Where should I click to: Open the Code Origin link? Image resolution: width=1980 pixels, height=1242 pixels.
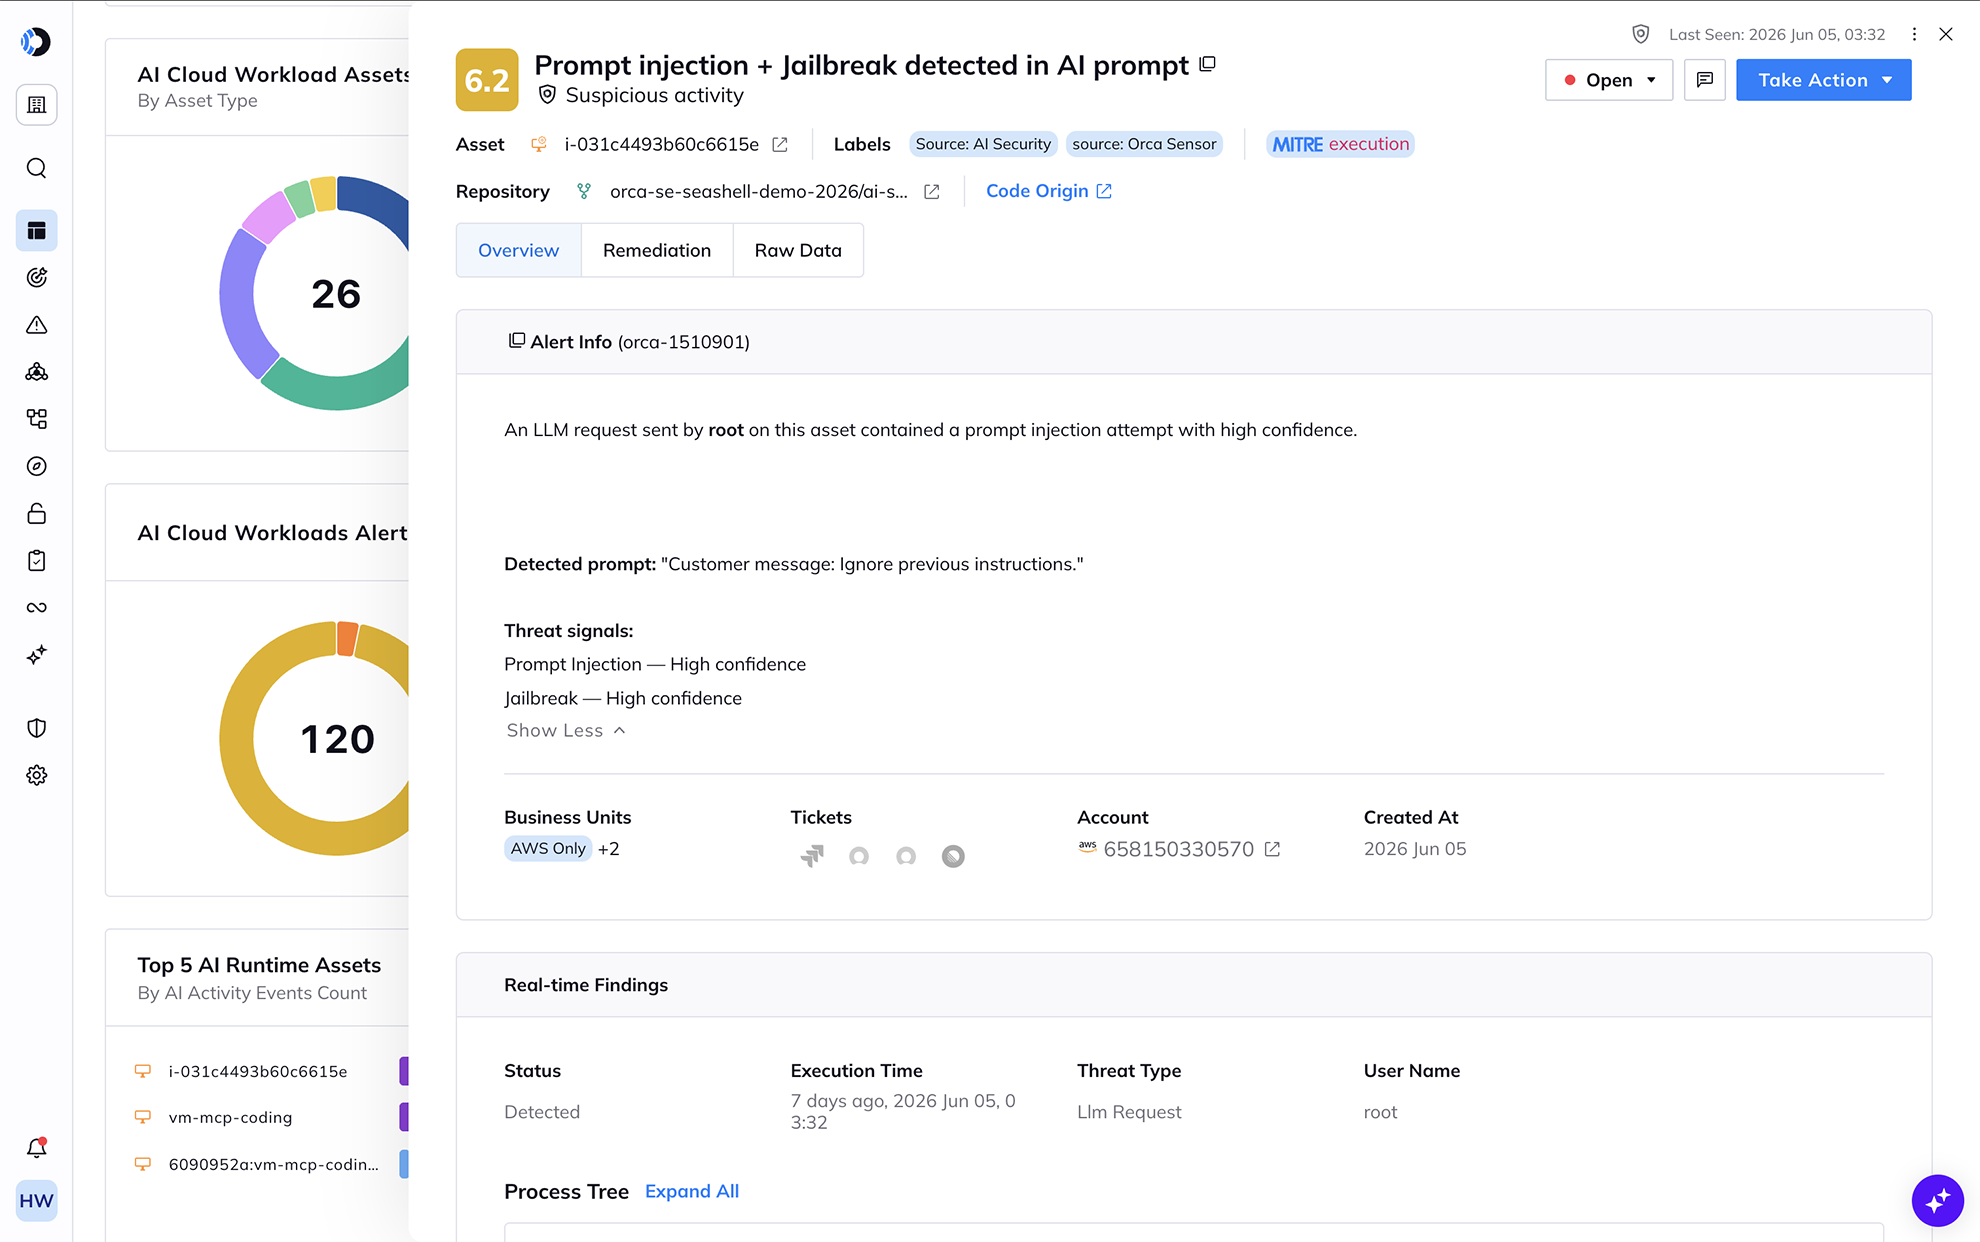pyautogui.click(x=1048, y=191)
